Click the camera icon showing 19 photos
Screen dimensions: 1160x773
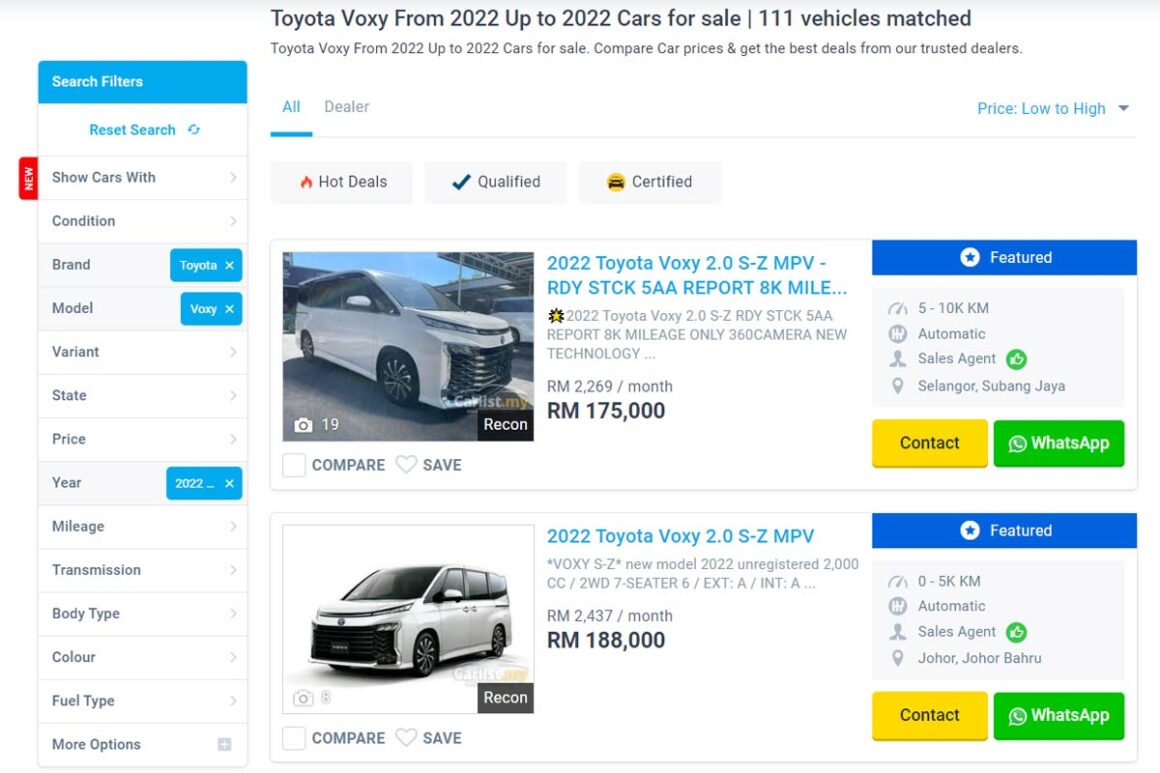pyautogui.click(x=306, y=424)
